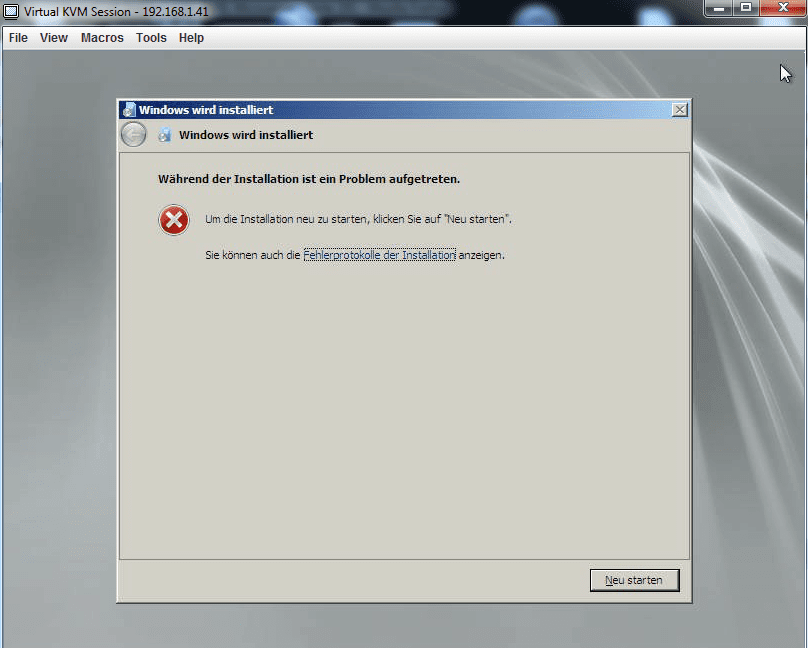Click the setup icon in dialog title bar
The height and width of the screenshot is (648, 808).
pos(129,110)
